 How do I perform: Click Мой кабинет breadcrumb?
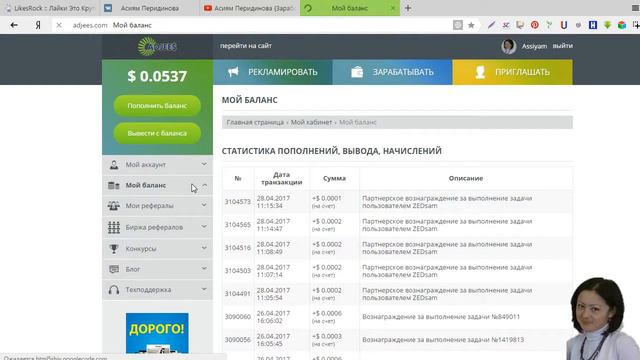pyautogui.click(x=311, y=122)
